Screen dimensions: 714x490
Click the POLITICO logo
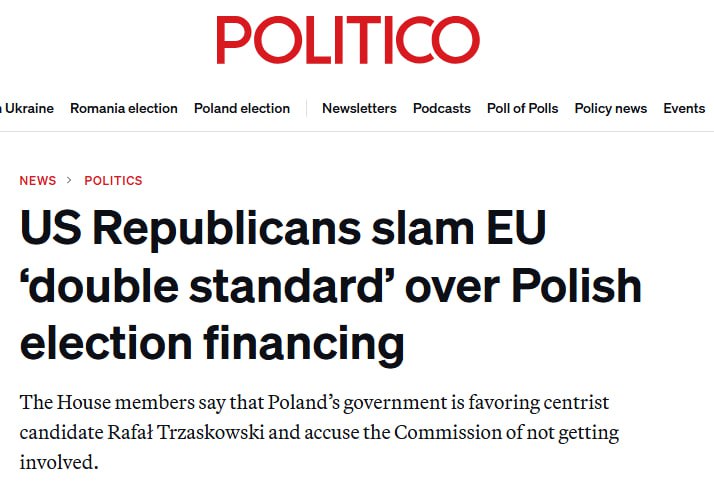coord(347,40)
